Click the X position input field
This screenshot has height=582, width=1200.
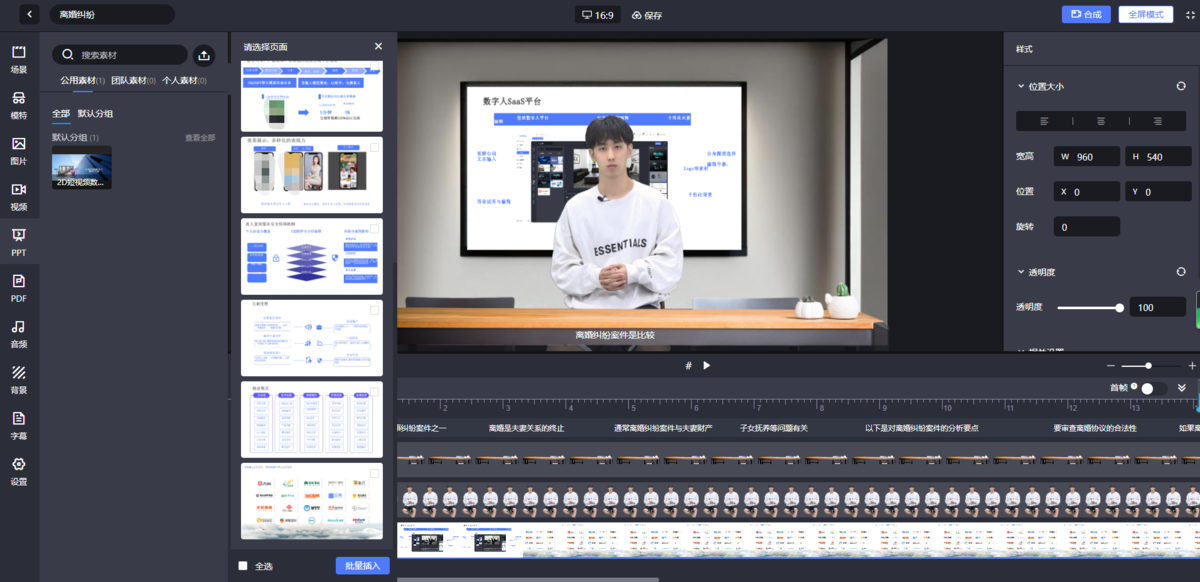point(1086,191)
